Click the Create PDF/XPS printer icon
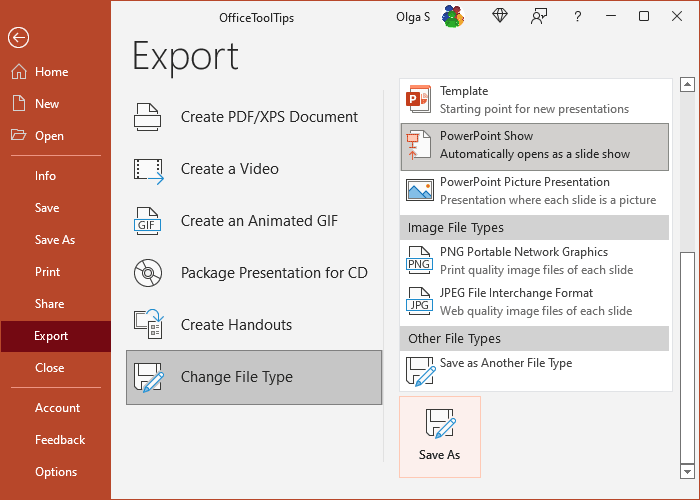The height and width of the screenshot is (500, 700). click(147, 117)
